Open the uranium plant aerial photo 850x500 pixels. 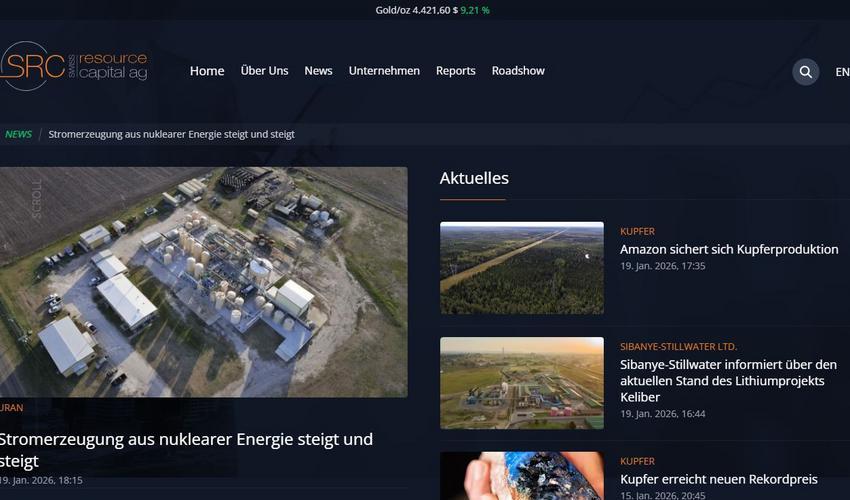pyautogui.click(x=204, y=282)
